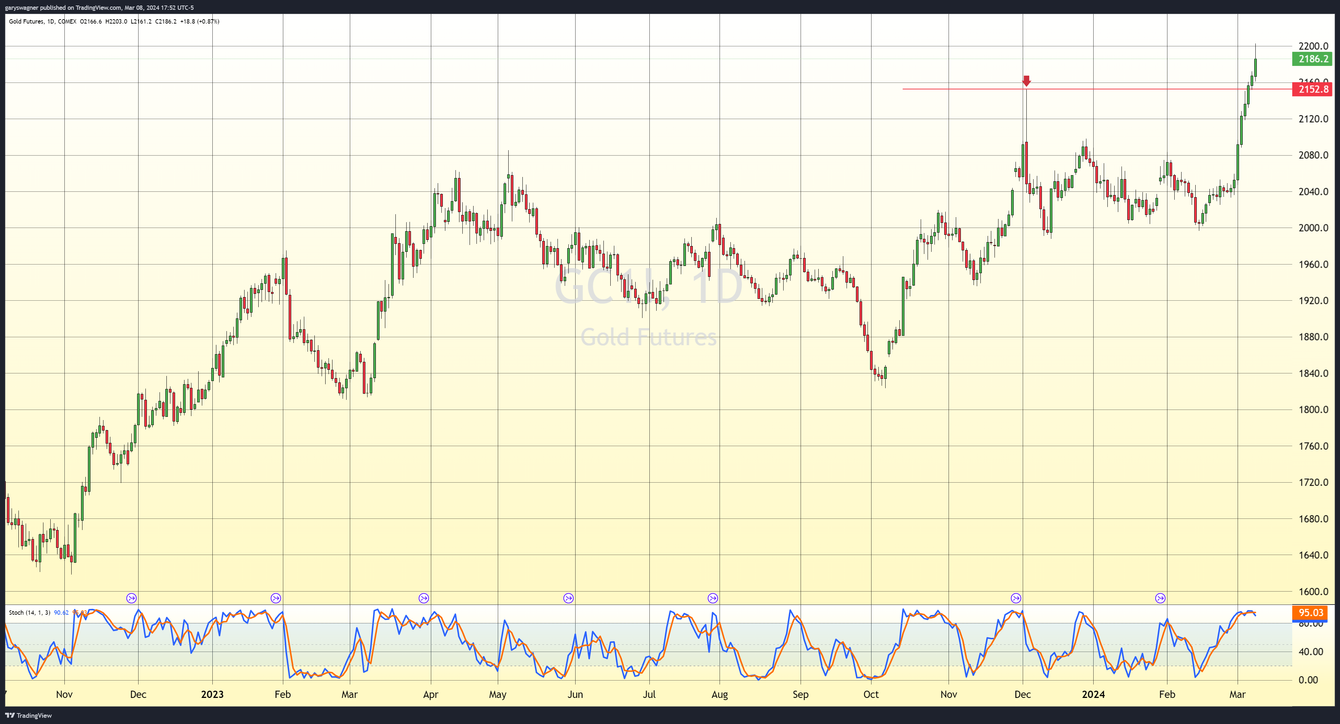1340x724 pixels.
Task: Click the contract rollover icon above the Feb 2023 label
Action: tap(277, 598)
